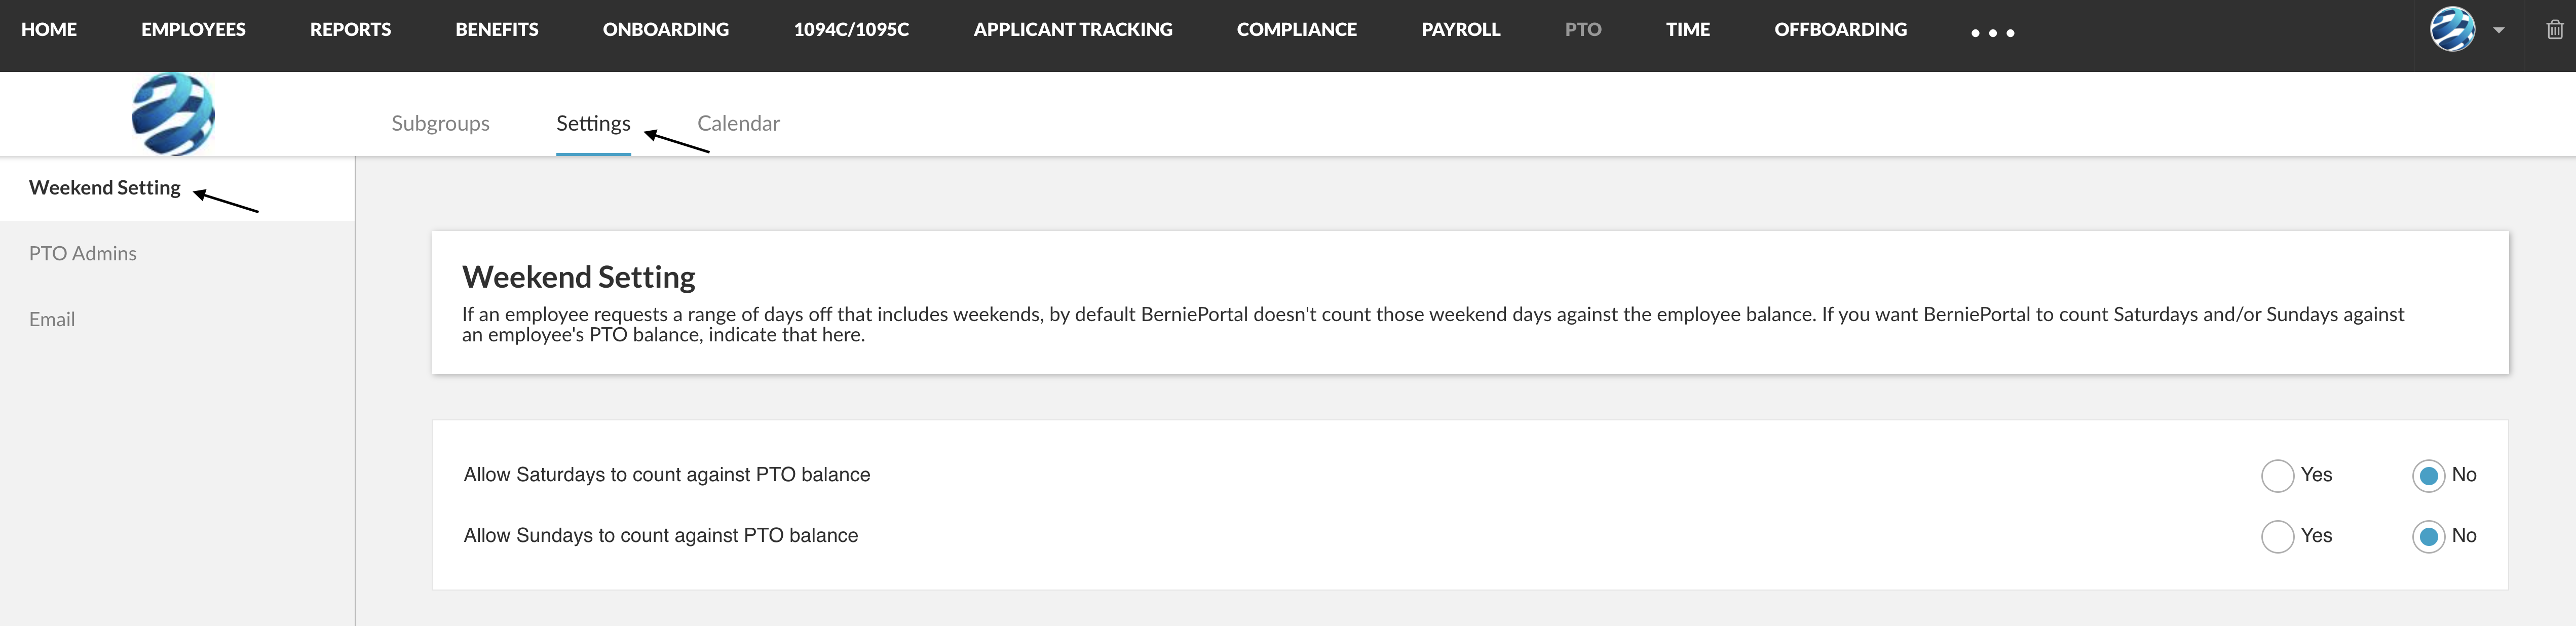The image size is (2576, 626).
Task: Open the Onboarding menu item
Action: coord(665,30)
